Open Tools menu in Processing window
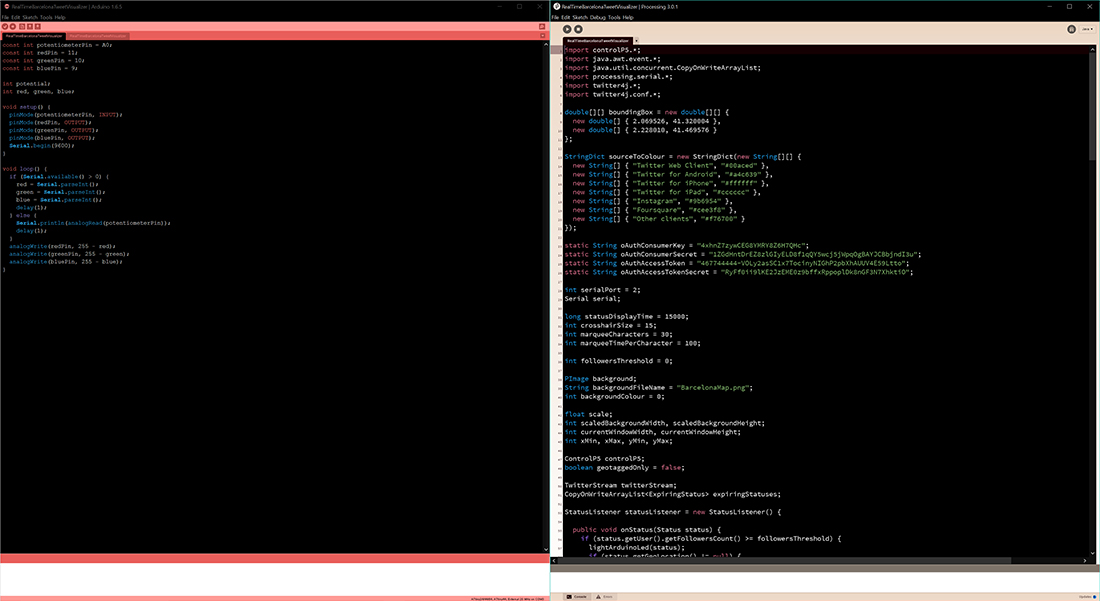 point(615,18)
